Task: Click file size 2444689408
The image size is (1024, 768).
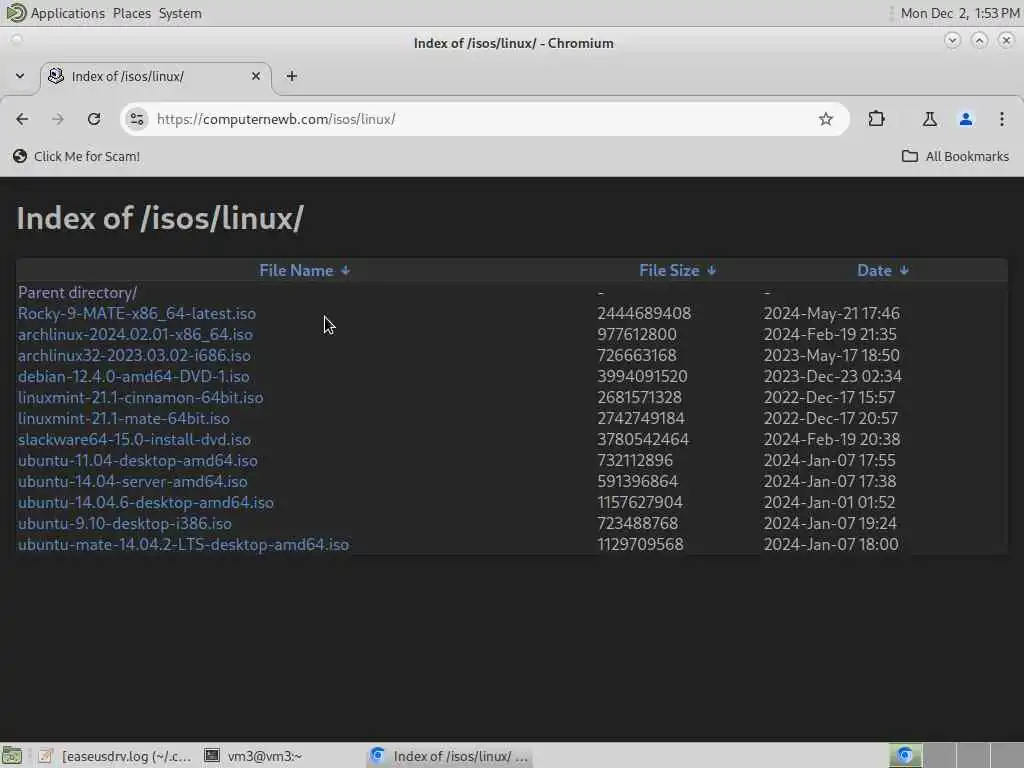Action: [x=644, y=313]
